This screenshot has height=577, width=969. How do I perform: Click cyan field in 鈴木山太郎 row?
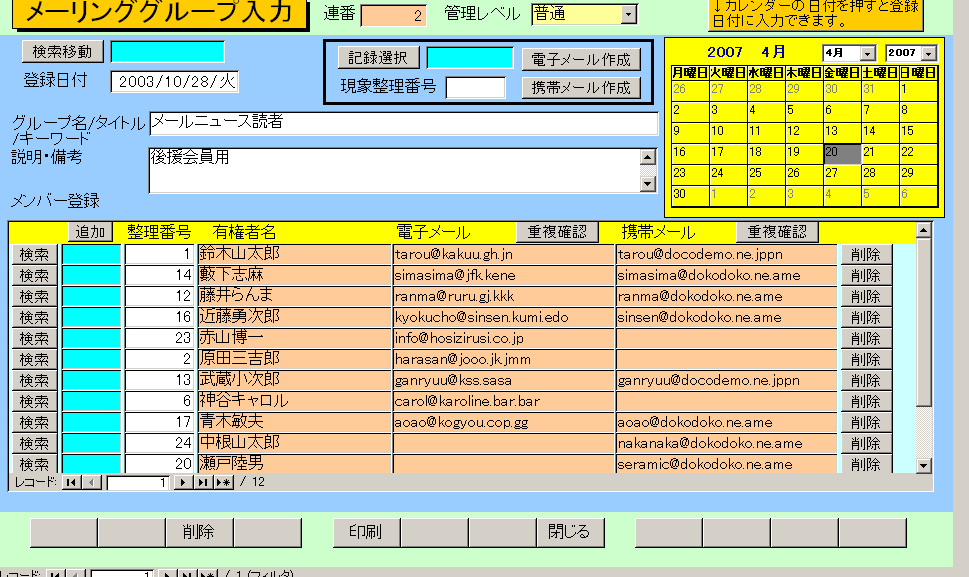(91, 255)
